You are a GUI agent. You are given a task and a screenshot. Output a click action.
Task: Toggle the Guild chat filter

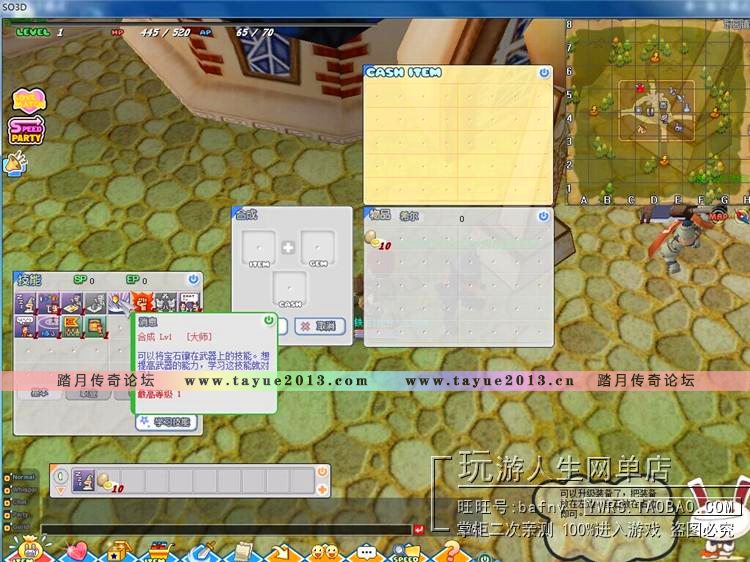pyautogui.click(x=17, y=527)
